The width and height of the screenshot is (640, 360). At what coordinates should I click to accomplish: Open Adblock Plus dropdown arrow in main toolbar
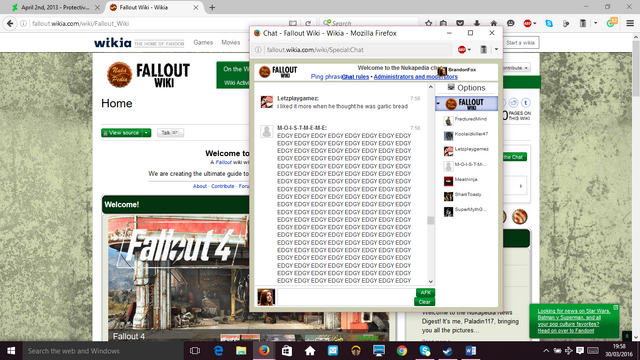click(x=535, y=24)
